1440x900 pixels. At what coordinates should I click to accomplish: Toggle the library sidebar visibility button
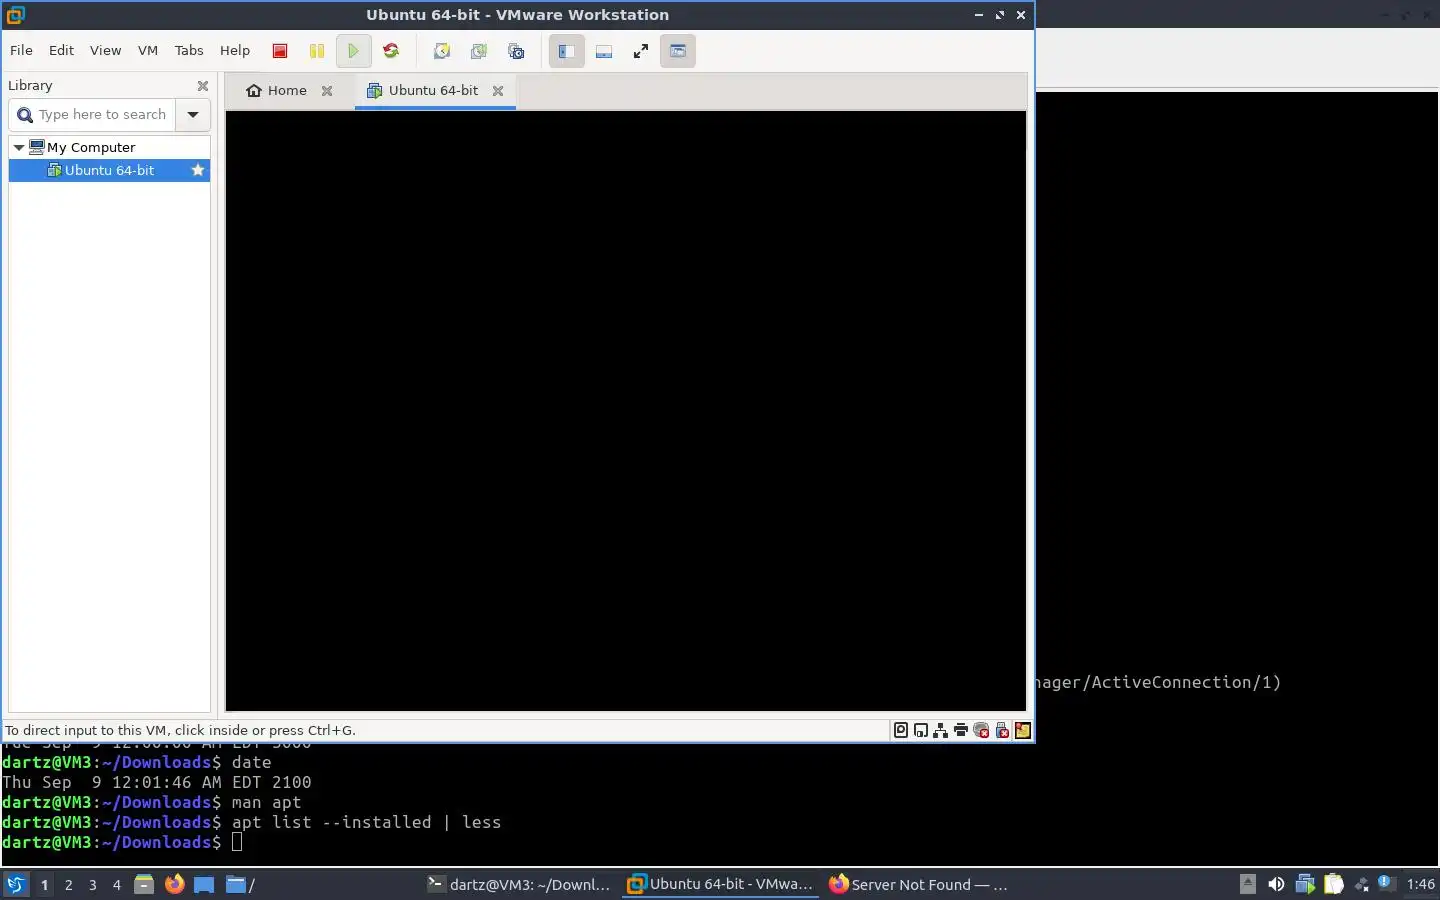point(566,51)
